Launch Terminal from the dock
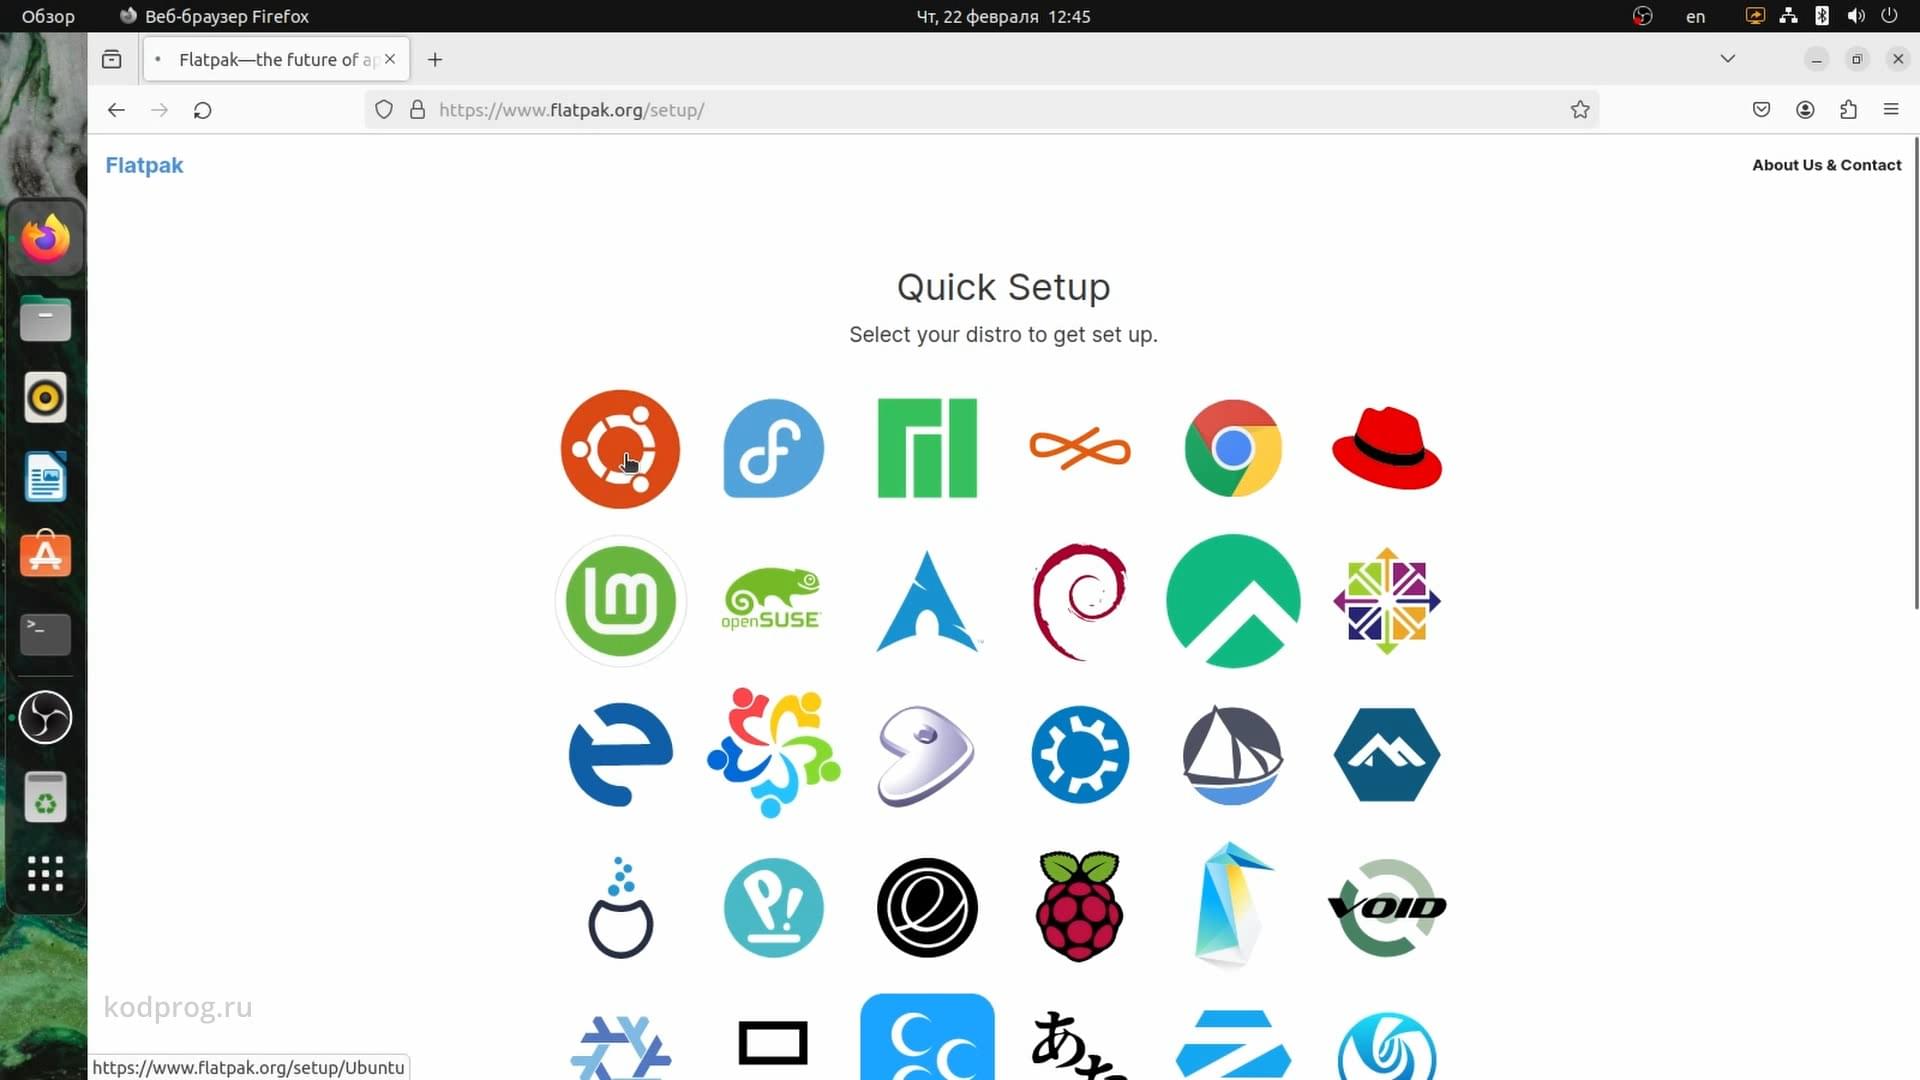The width and height of the screenshot is (1920, 1080). 46,634
